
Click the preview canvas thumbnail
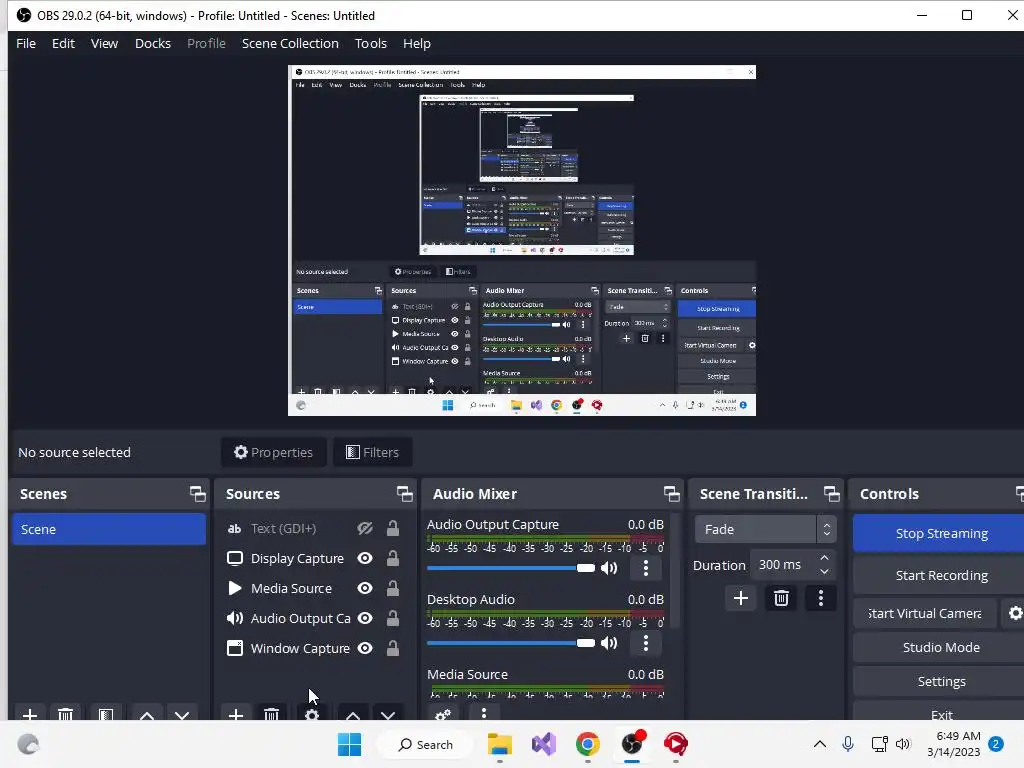[522, 240]
